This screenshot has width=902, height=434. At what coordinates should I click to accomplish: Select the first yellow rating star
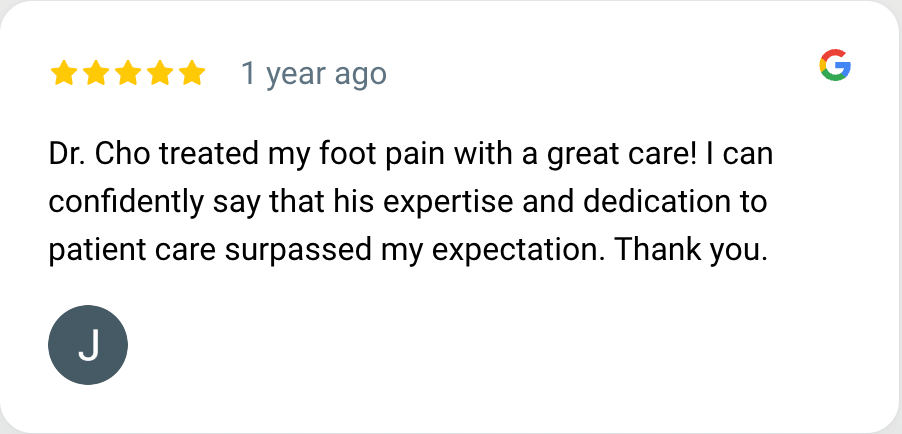[64, 73]
